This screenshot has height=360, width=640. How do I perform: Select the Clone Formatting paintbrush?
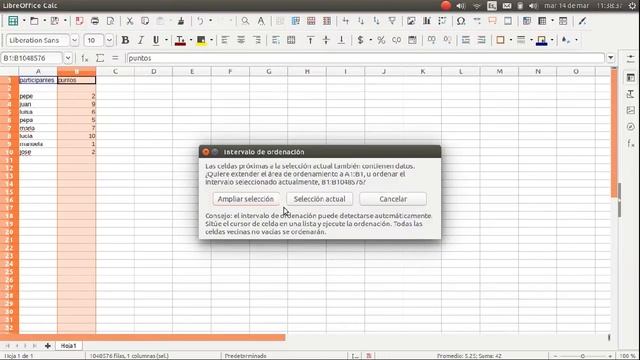[x=180, y=21]
